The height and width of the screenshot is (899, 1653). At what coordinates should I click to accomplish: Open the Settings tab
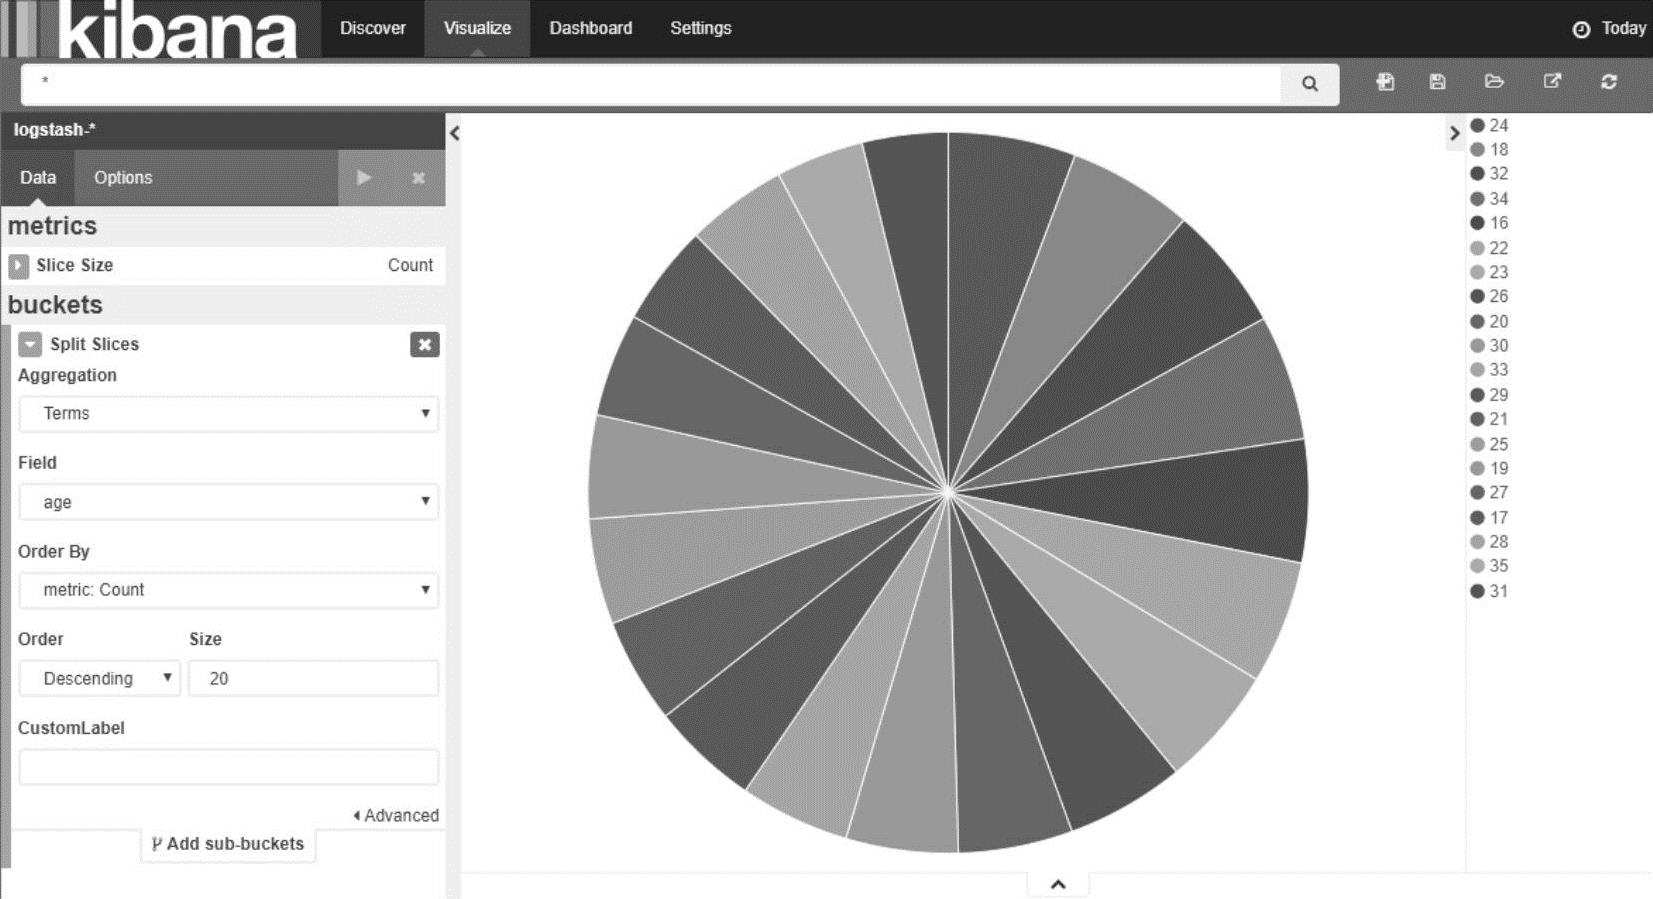pos(701,28)
